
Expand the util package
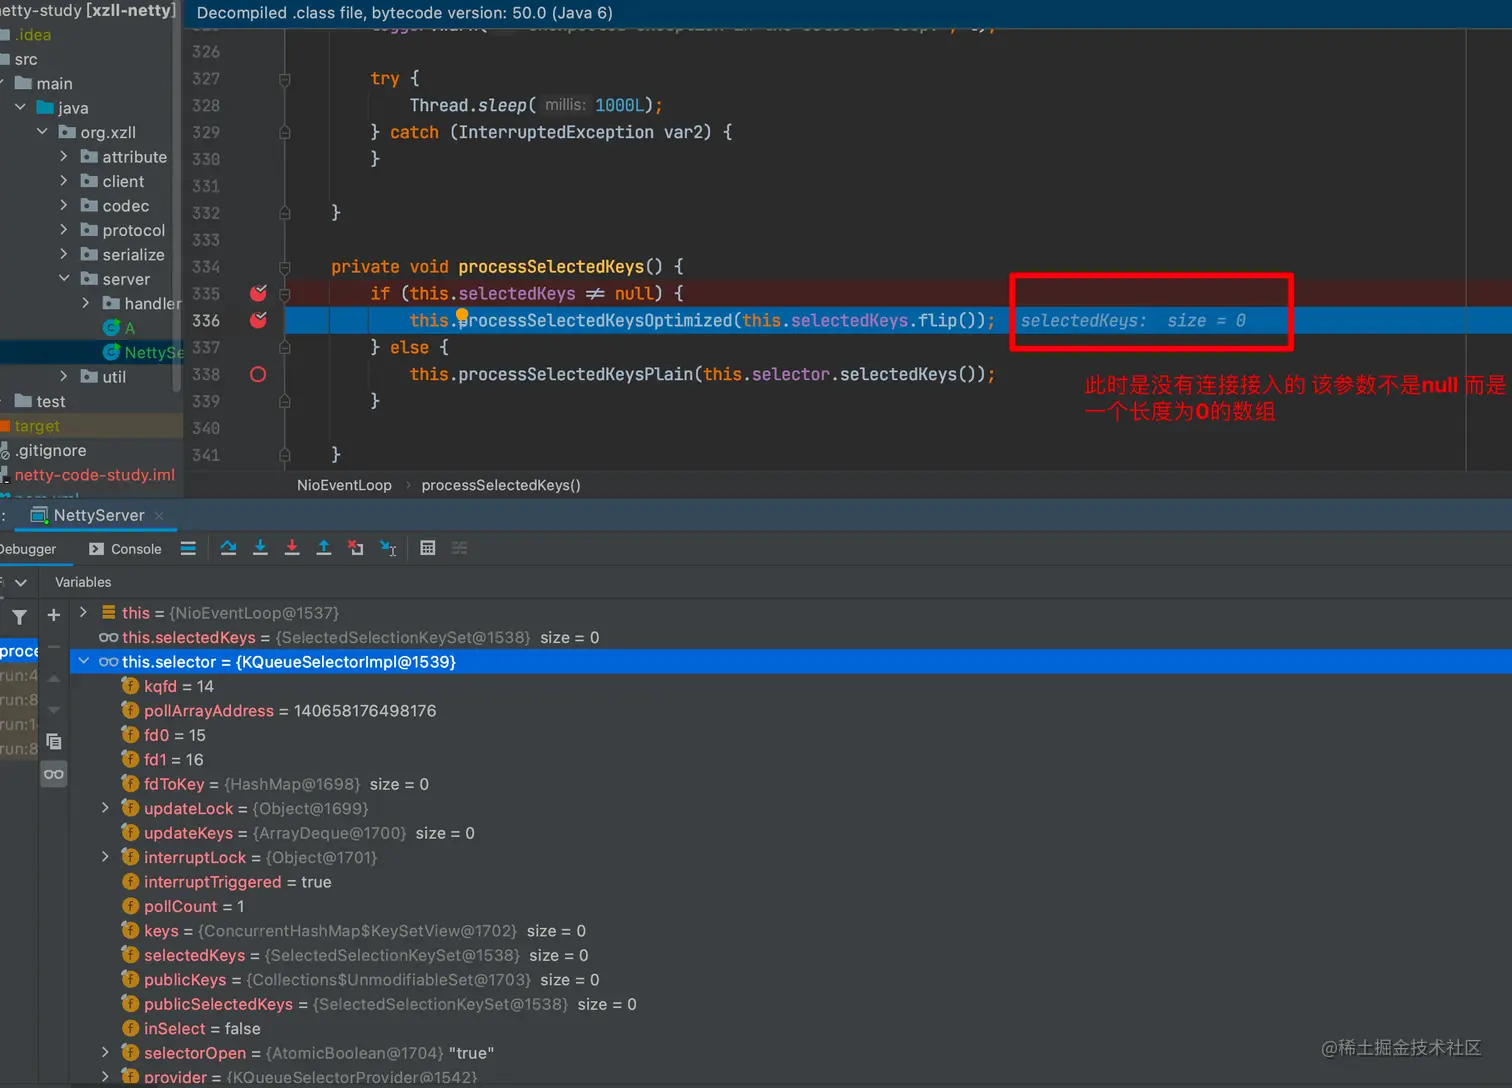point(64,377)
